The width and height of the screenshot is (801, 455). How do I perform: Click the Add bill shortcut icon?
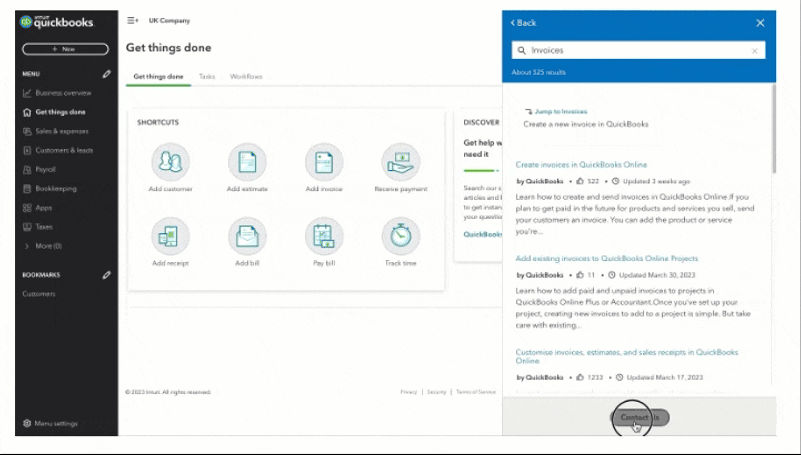coord(247,236)
